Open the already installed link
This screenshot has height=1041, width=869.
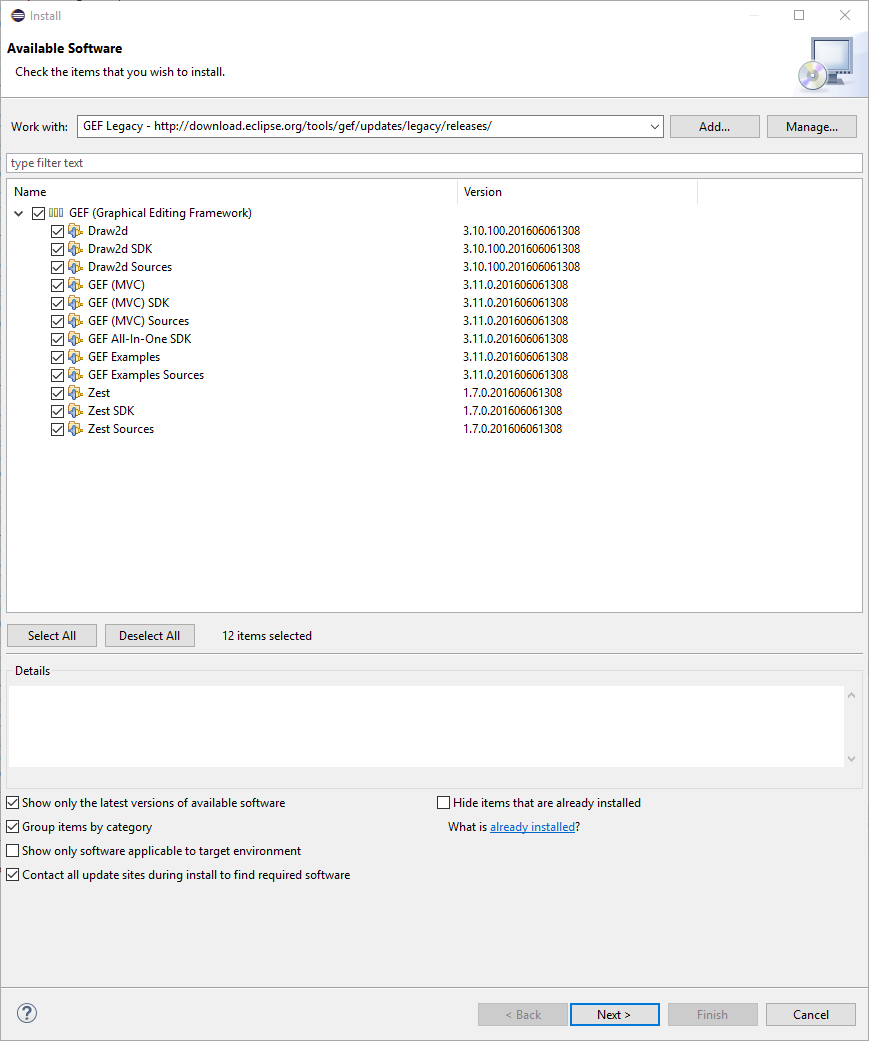[x=532, y=827]
